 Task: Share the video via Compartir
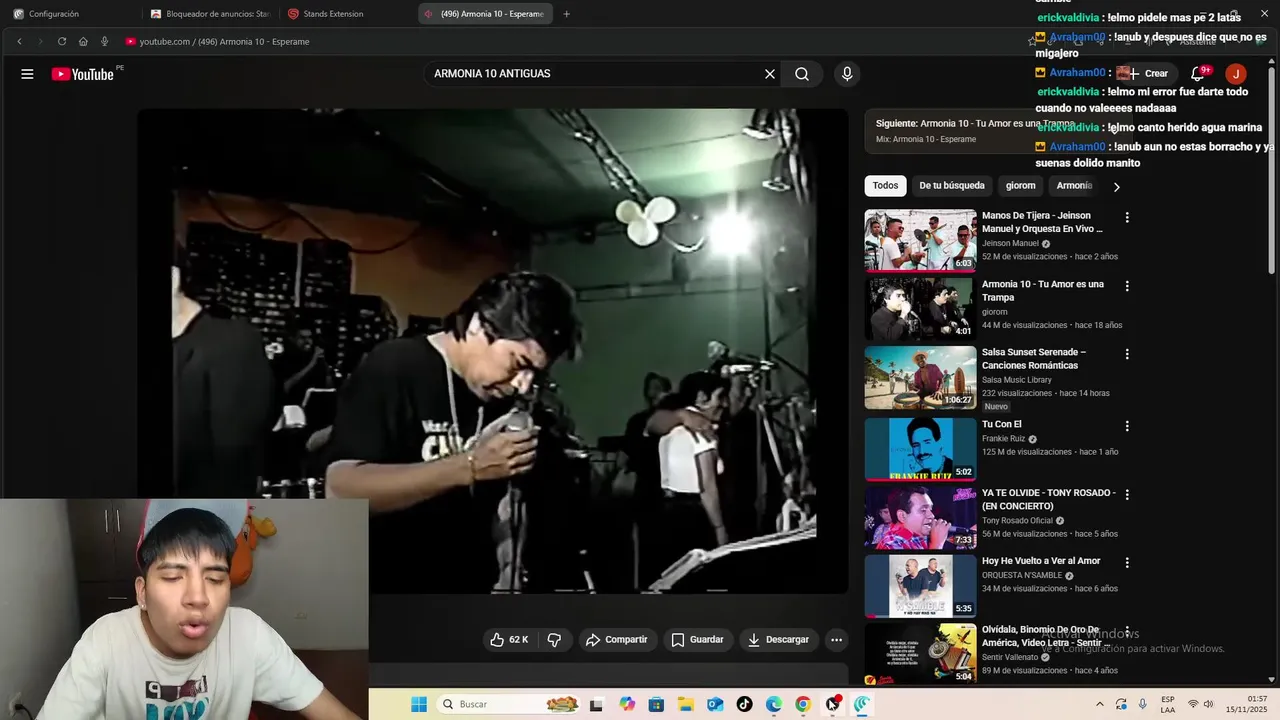(617, 640)
